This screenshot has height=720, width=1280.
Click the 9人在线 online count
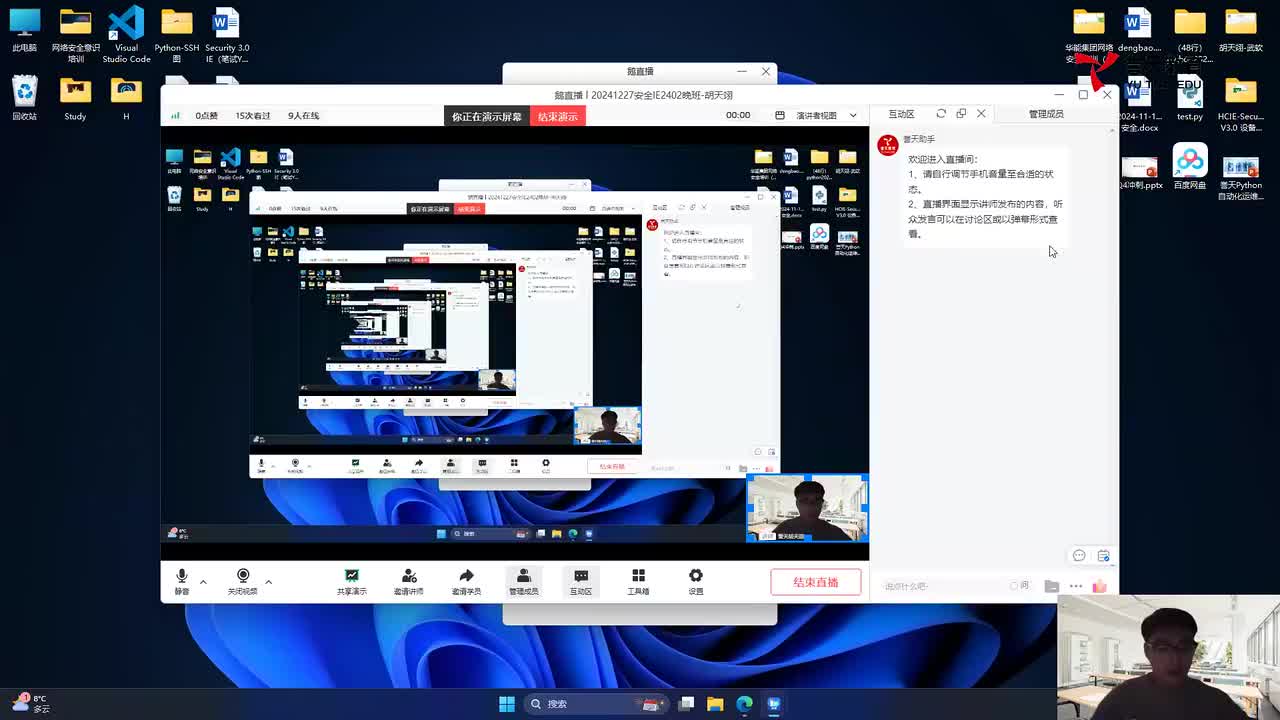[303, 116]
